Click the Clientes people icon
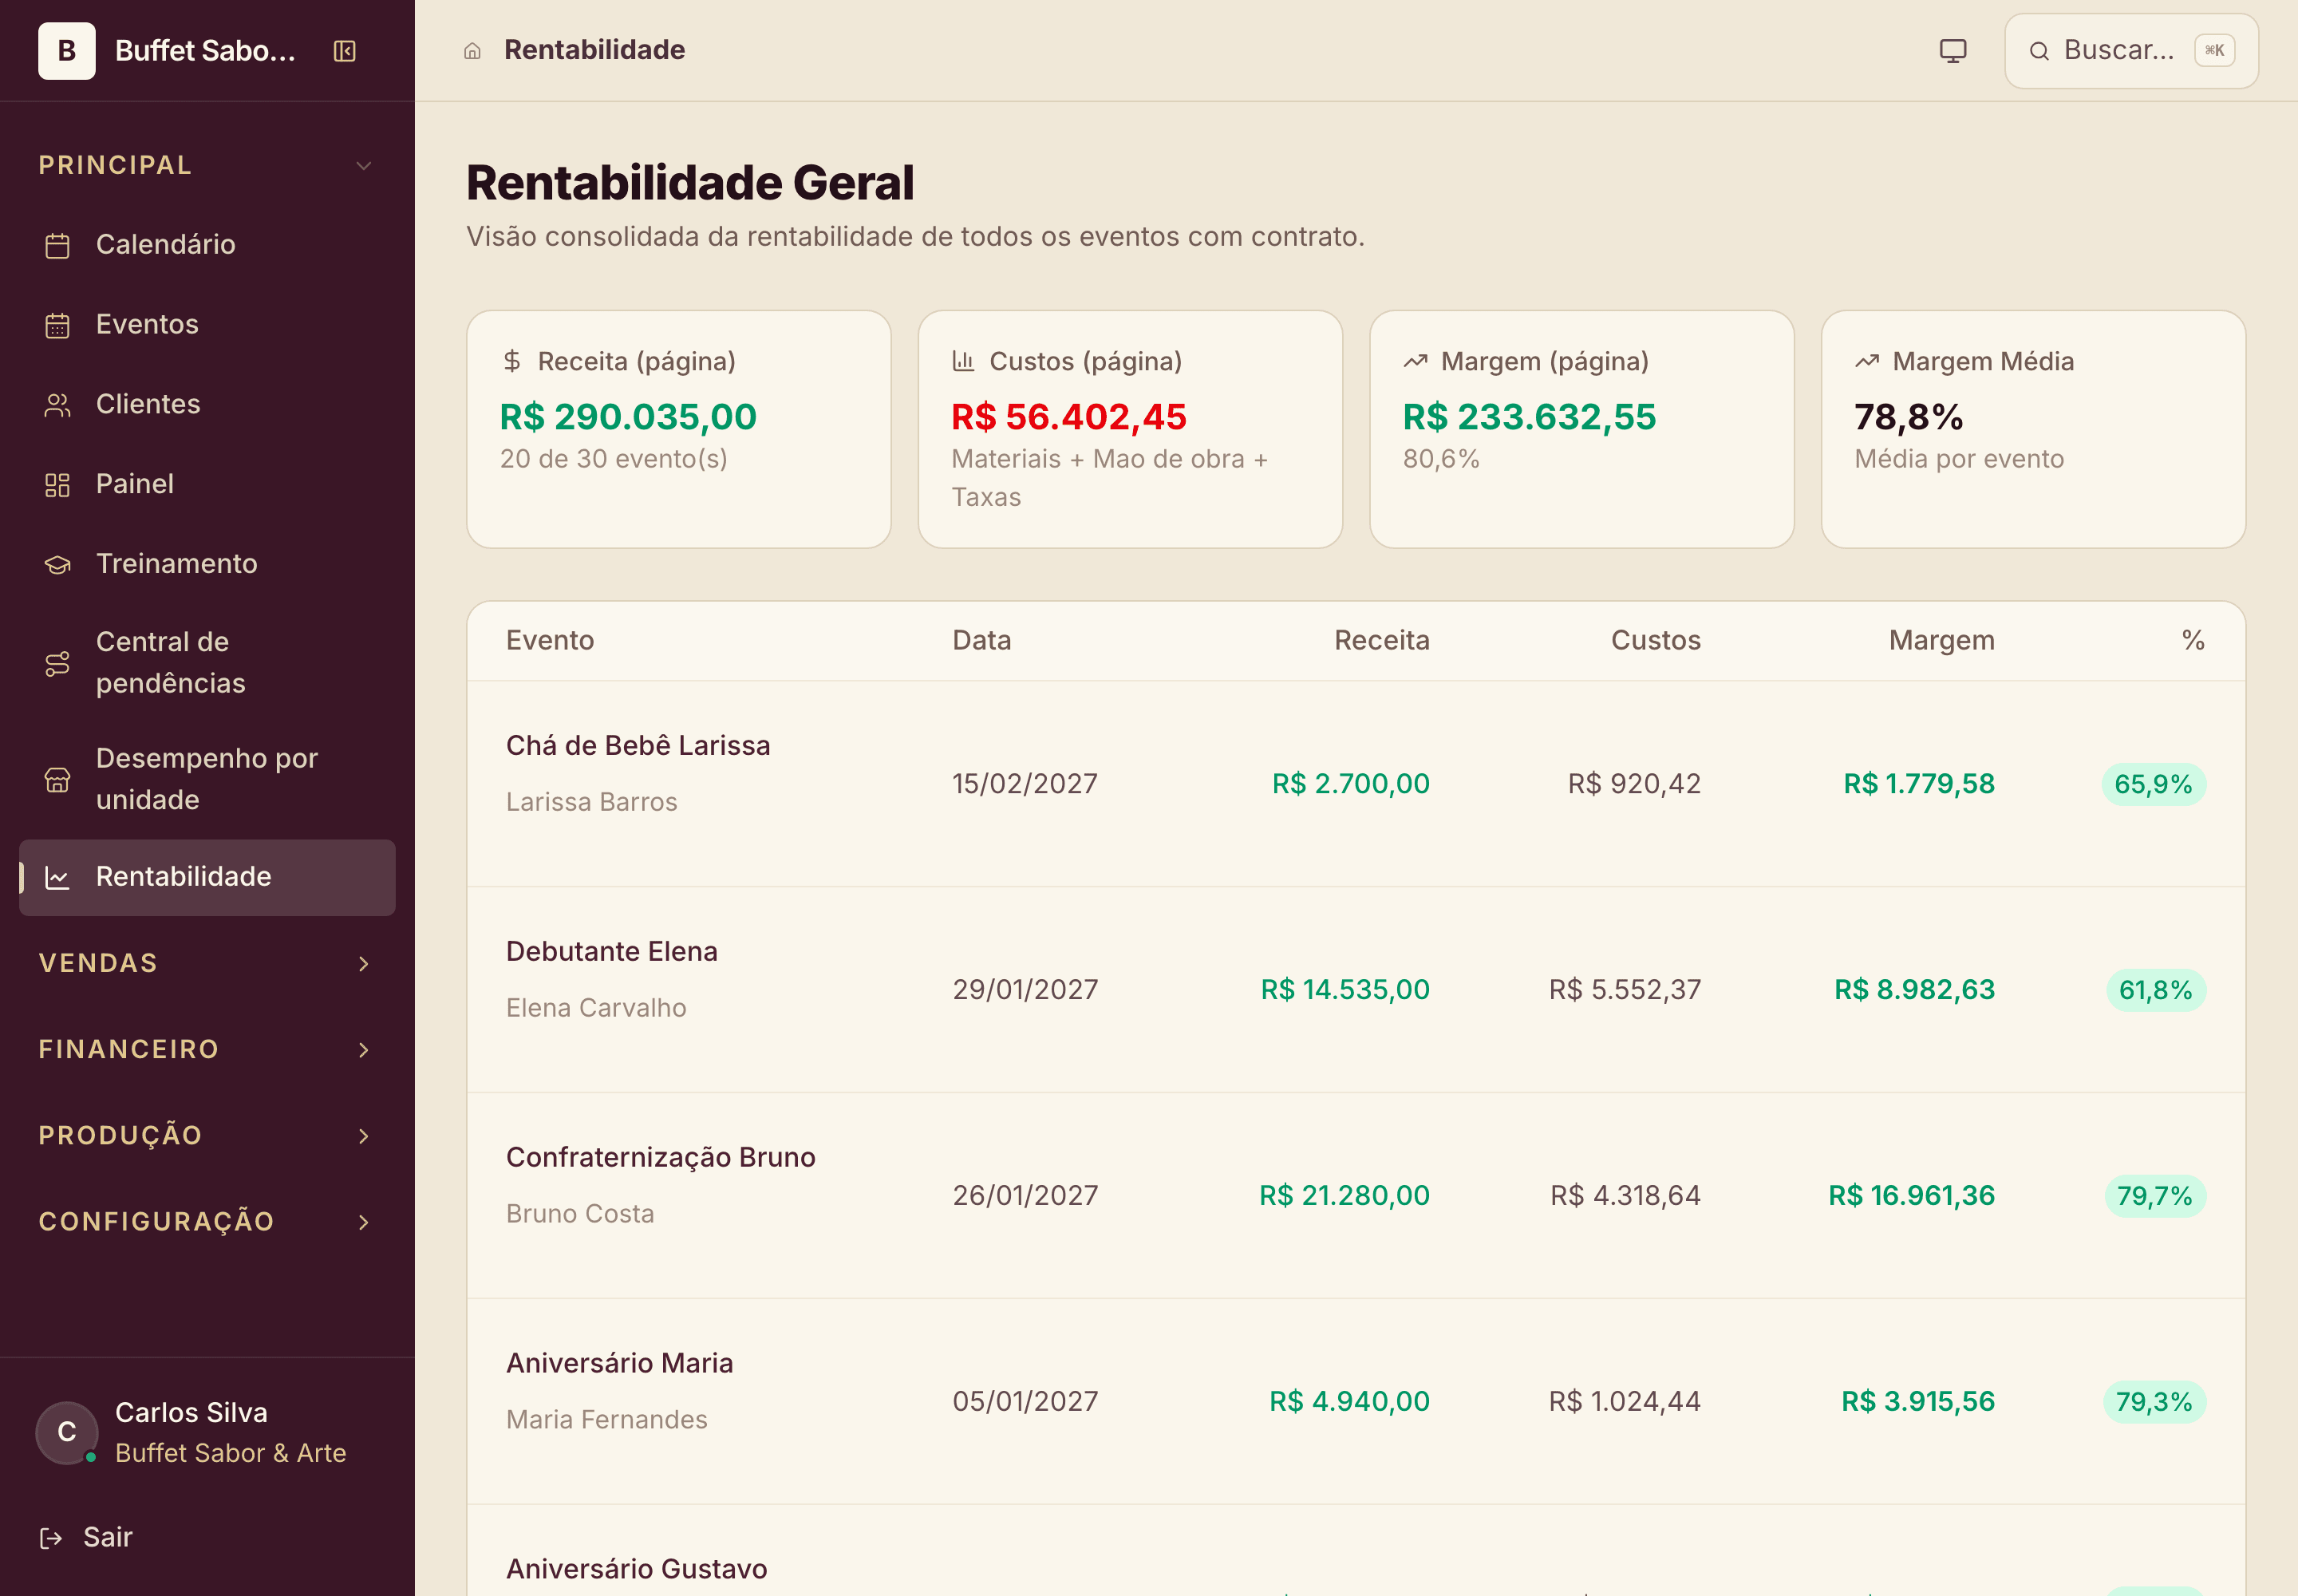 pyautogui.click(x=58, y=405)
